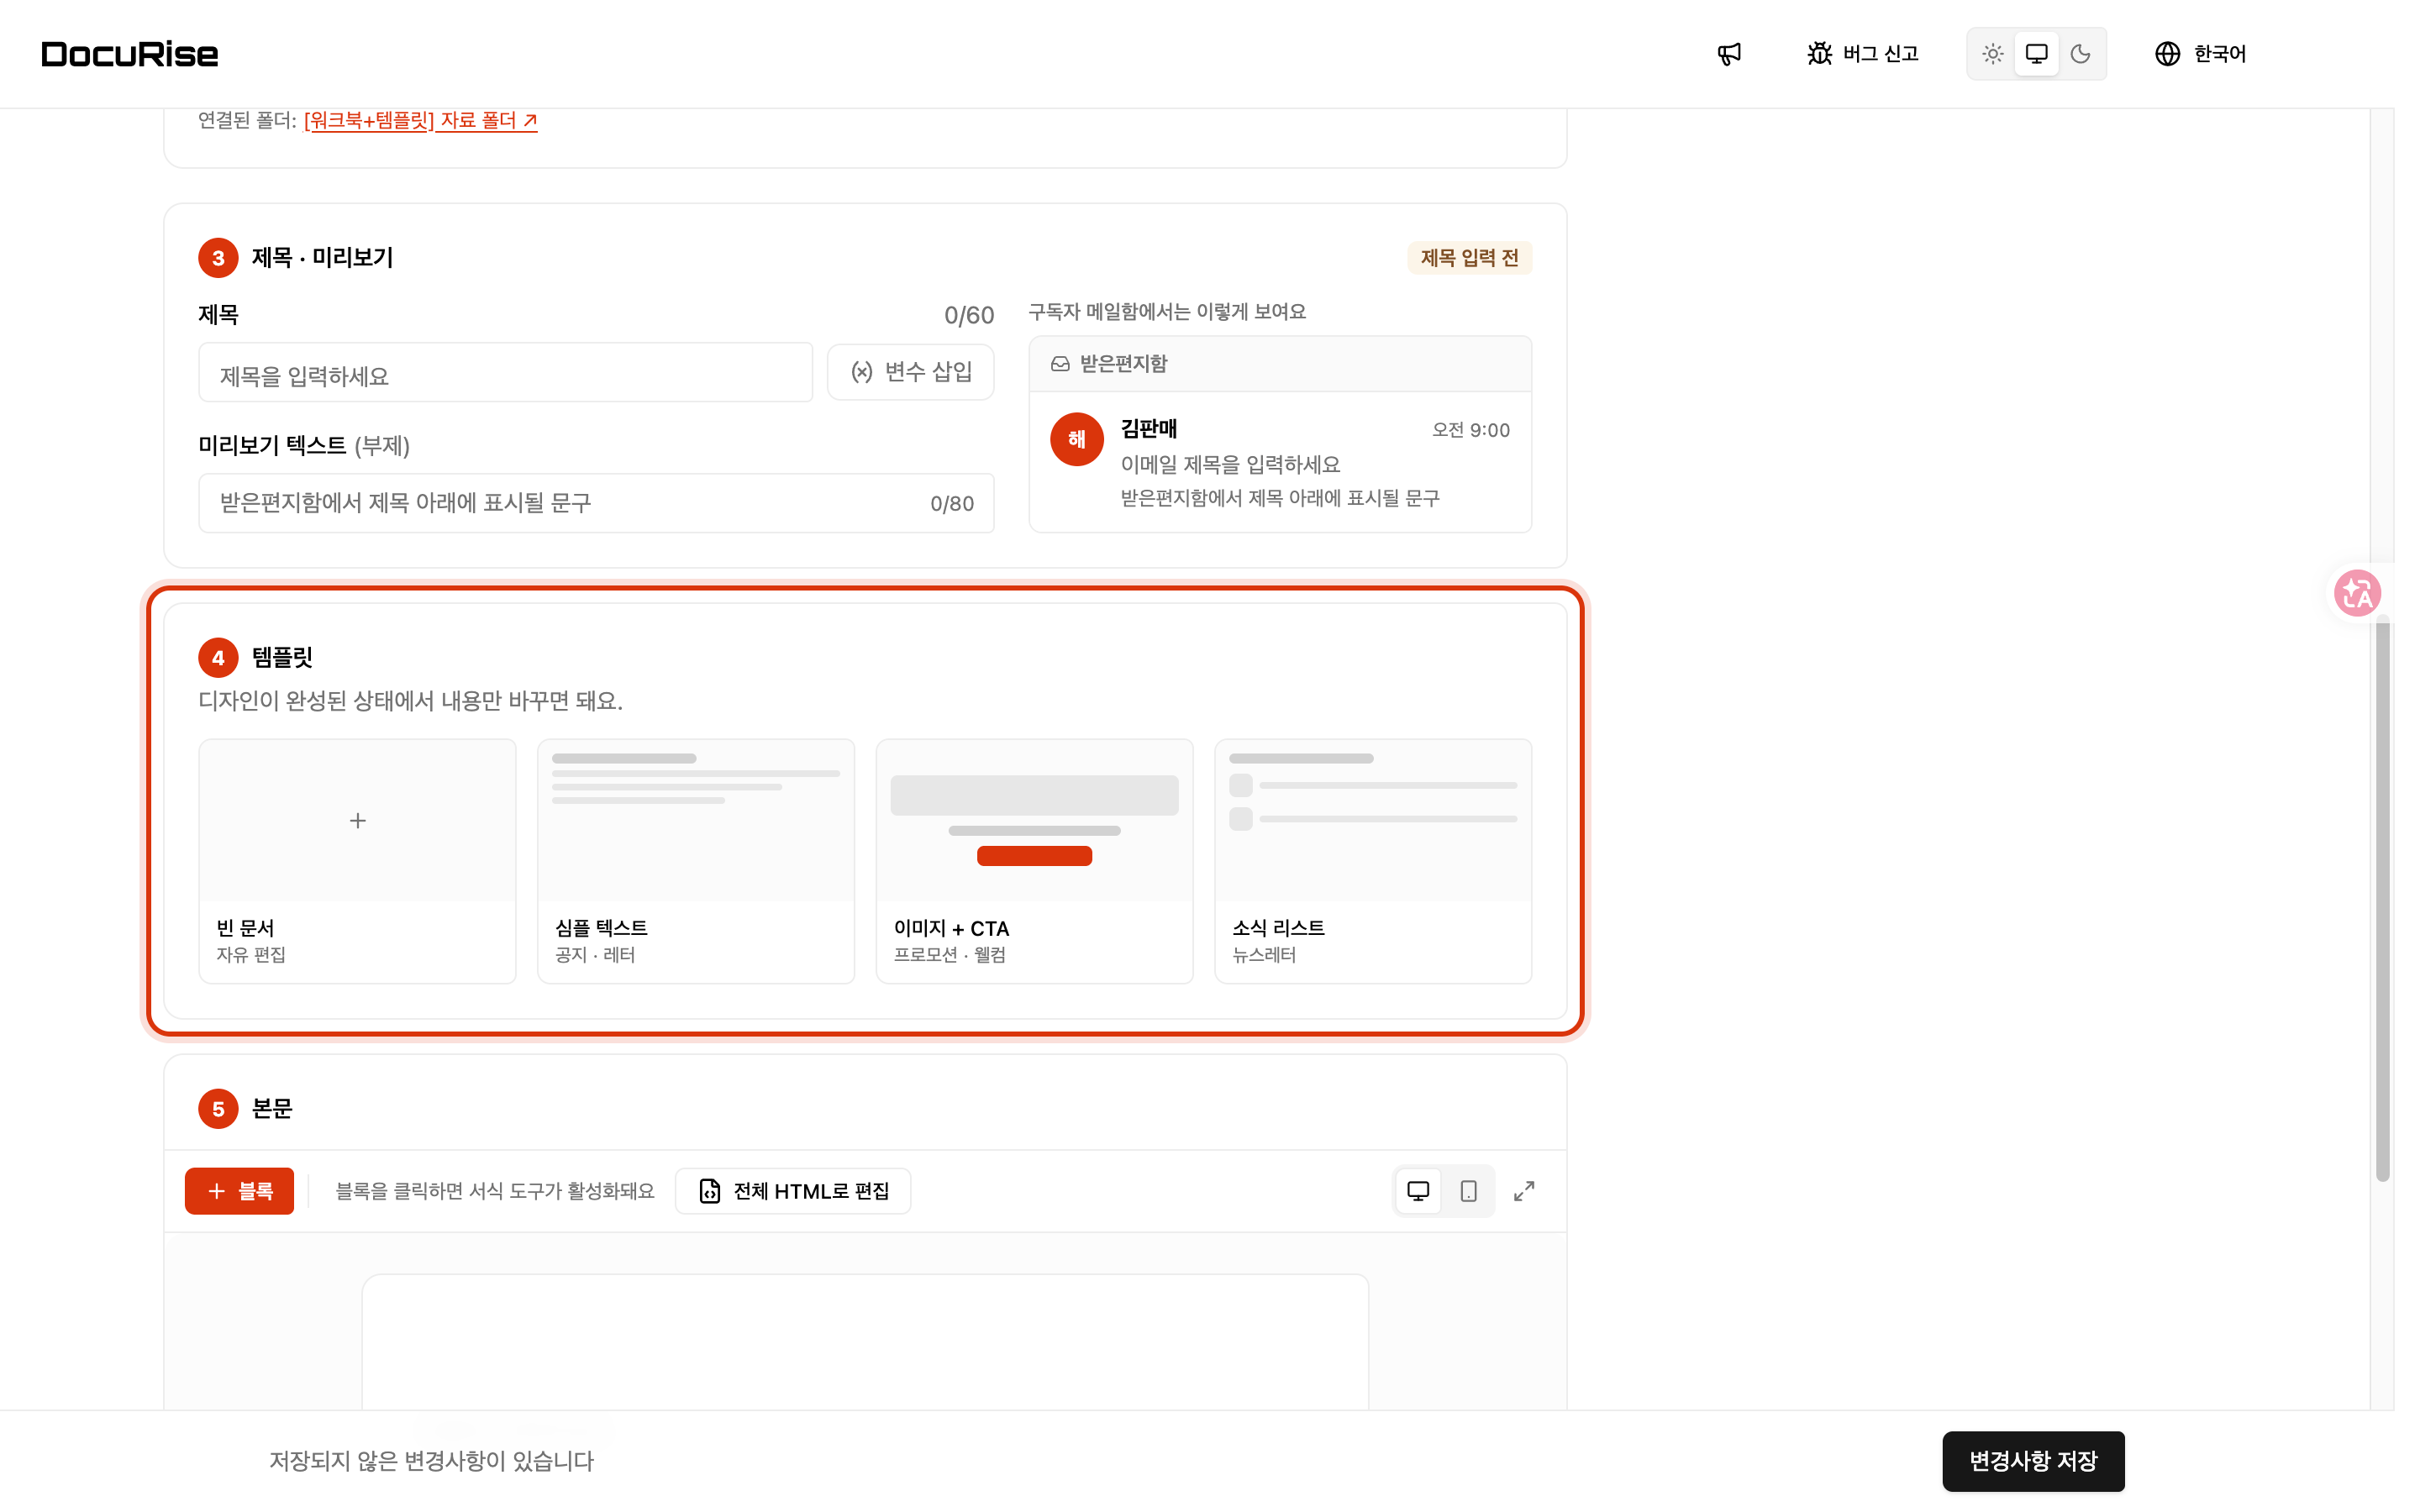Screen dimensions: 2420x1512
Task: Expand editor to fullscreen arrows icon
Action: (x=1524, y=1191)
